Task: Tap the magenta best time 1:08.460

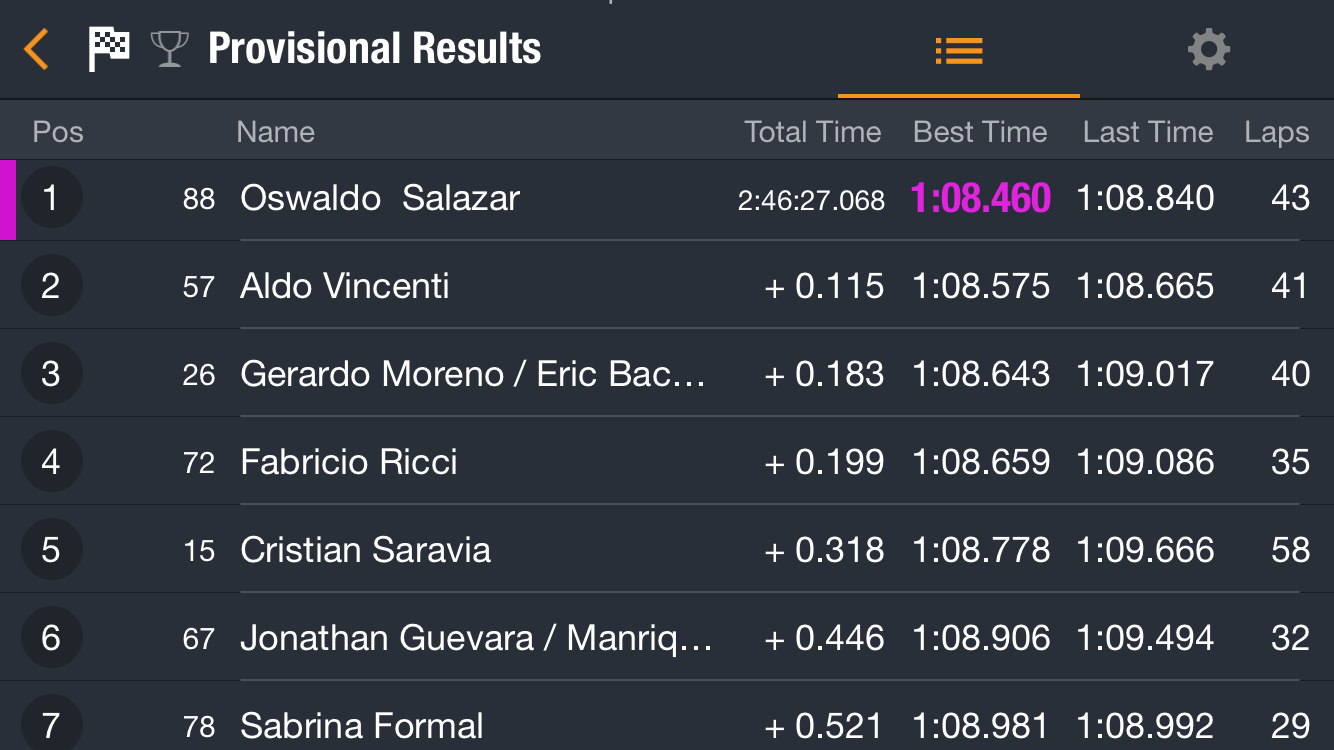Action: point(980,199)
